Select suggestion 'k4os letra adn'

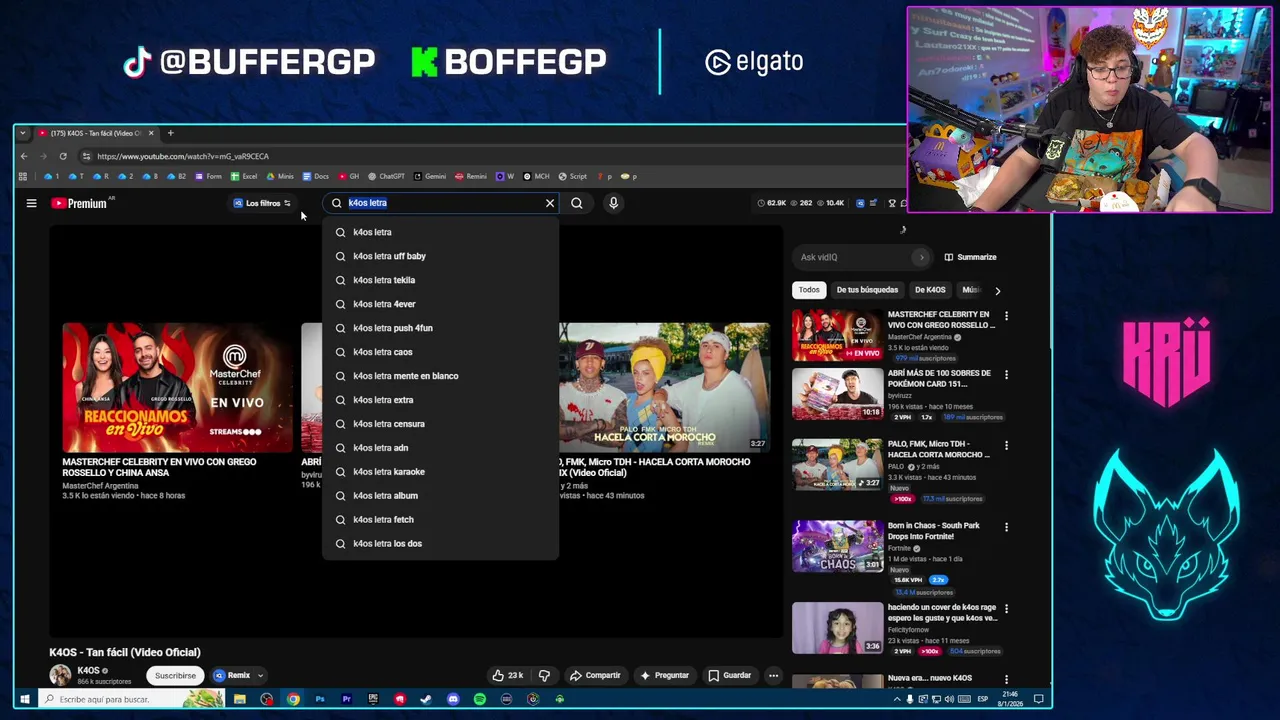point(440,448)
